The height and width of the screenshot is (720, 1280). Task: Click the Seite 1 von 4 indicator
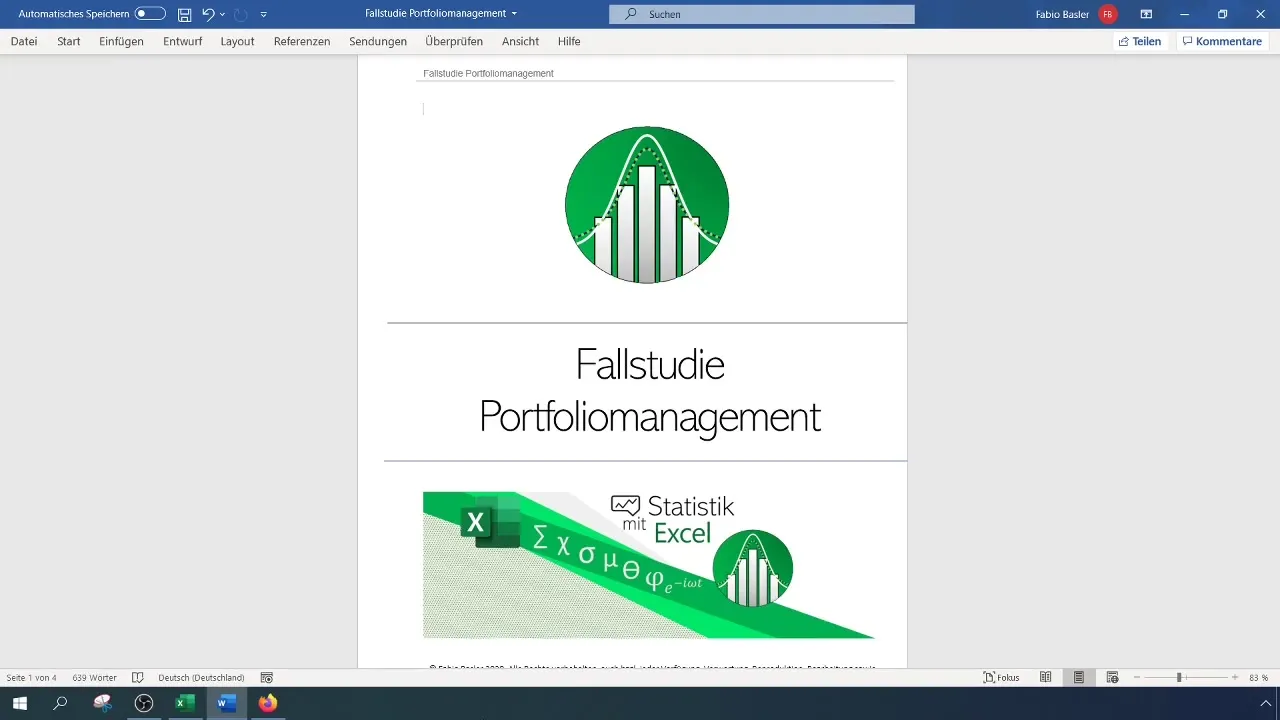click(x=31, y=677)
